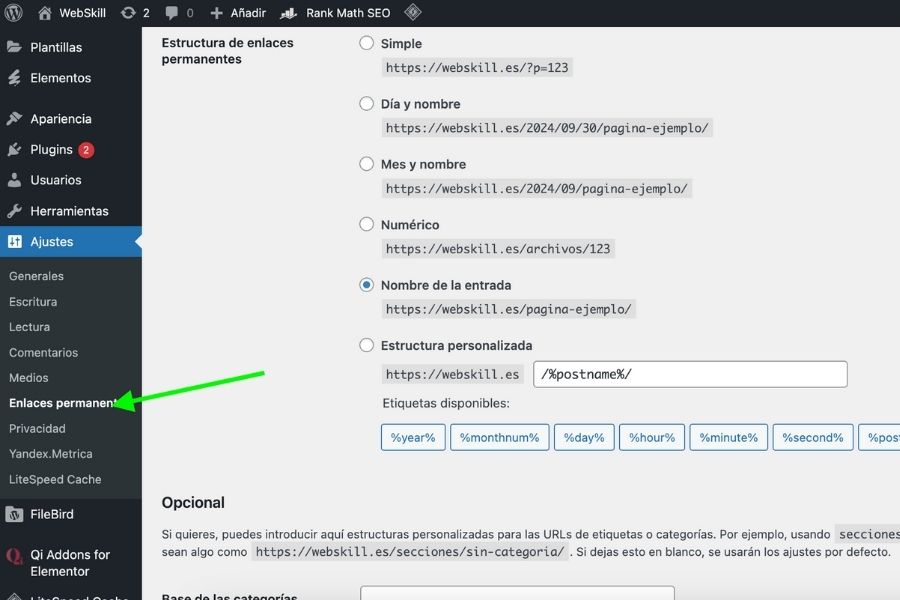This screenshot has height=600, width=900.
Task: Open Qi Addons for Elementor menu
Action: (x=71, y=563)
